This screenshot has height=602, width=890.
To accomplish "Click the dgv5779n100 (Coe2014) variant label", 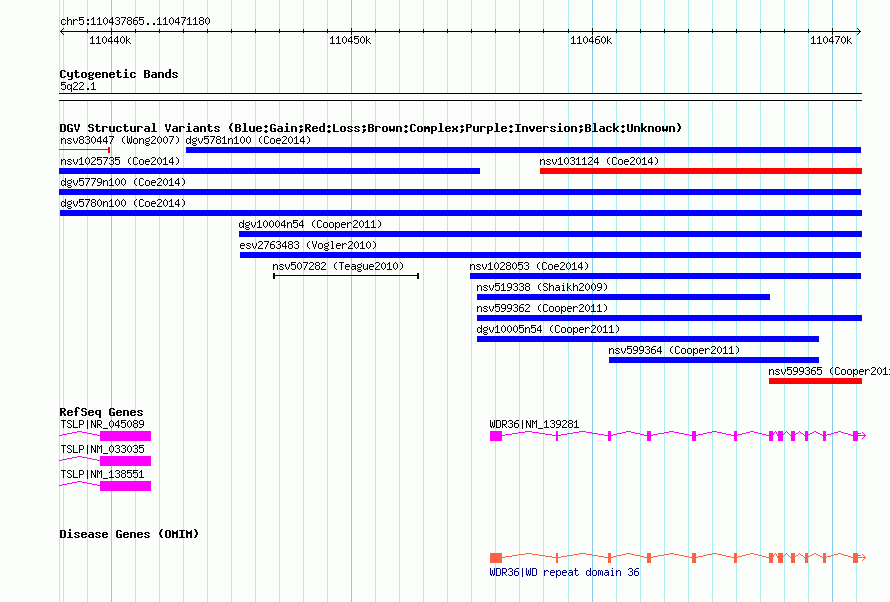I will [x=123, y=182].
